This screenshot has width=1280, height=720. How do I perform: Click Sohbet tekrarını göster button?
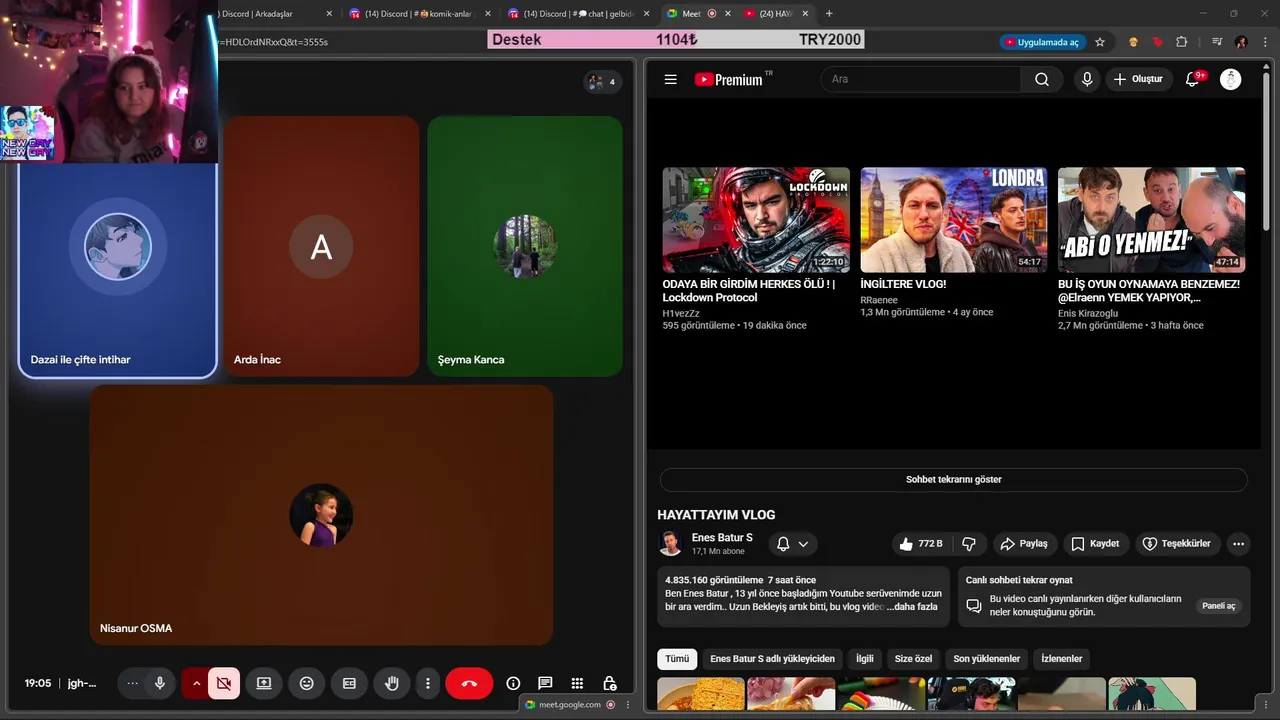point(953,479)
